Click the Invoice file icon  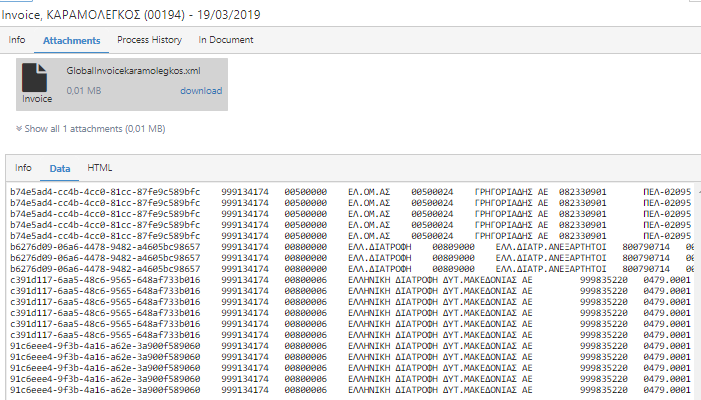34,77
